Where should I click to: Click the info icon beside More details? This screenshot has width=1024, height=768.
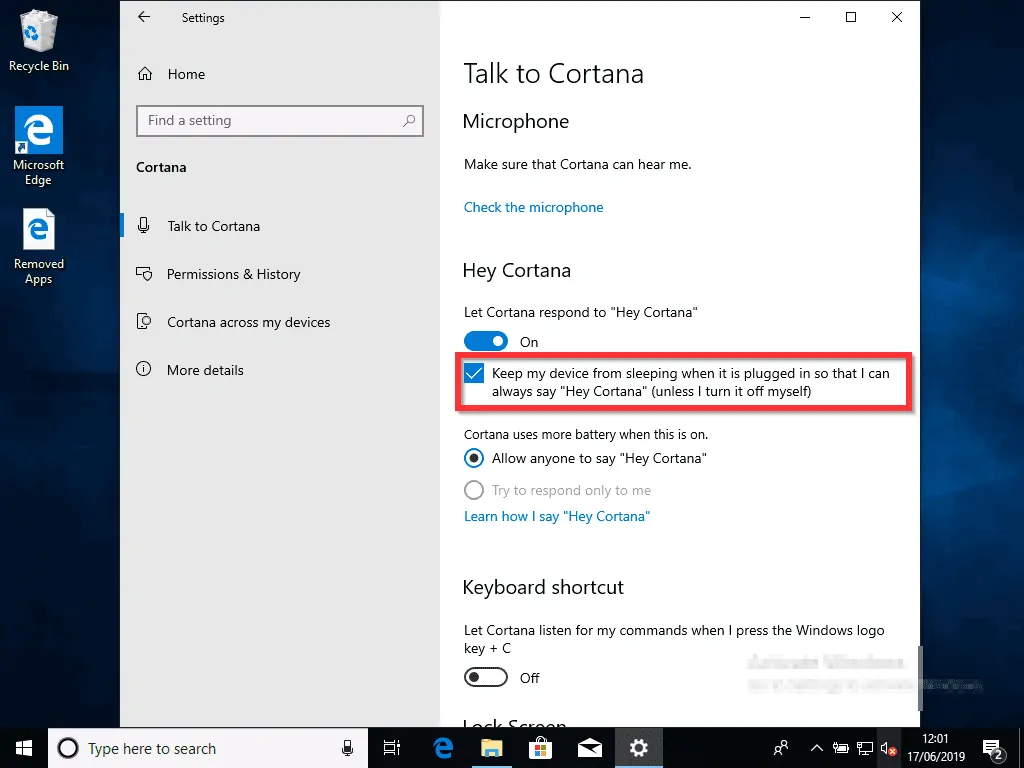[x=144, y=369]
